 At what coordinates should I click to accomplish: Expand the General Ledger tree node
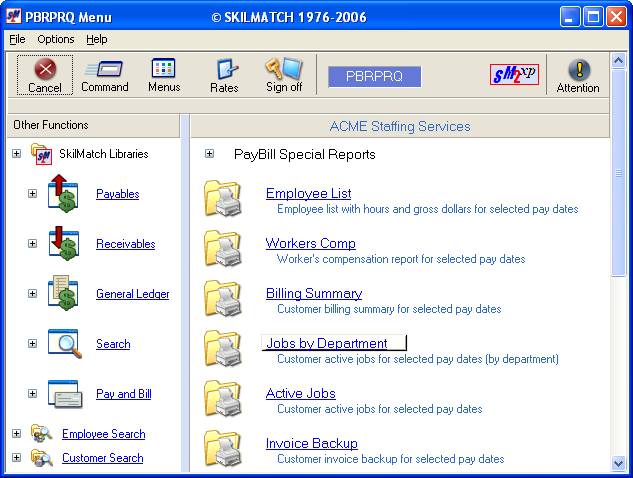coord(32,294)
